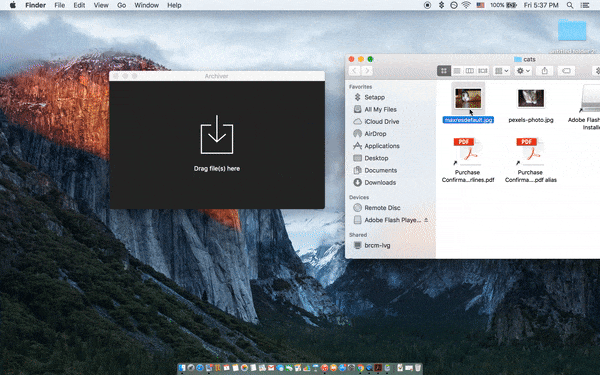Viewport: 600px width, 375px height.
Task: Open the Finder menu
Action: [x=35, y=5]
